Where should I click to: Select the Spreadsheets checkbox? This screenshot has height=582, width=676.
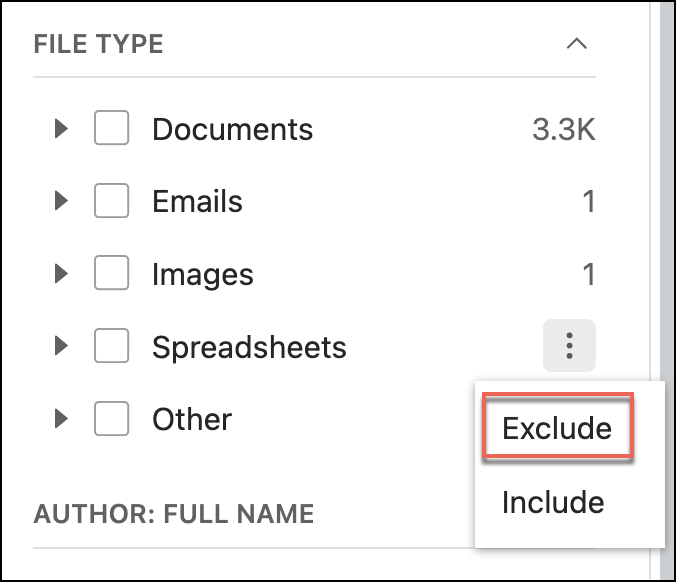(x=111, y=346)
